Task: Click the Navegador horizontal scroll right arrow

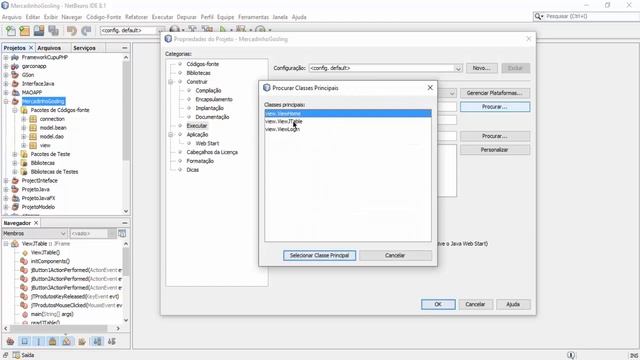Action: click(118, 328)
